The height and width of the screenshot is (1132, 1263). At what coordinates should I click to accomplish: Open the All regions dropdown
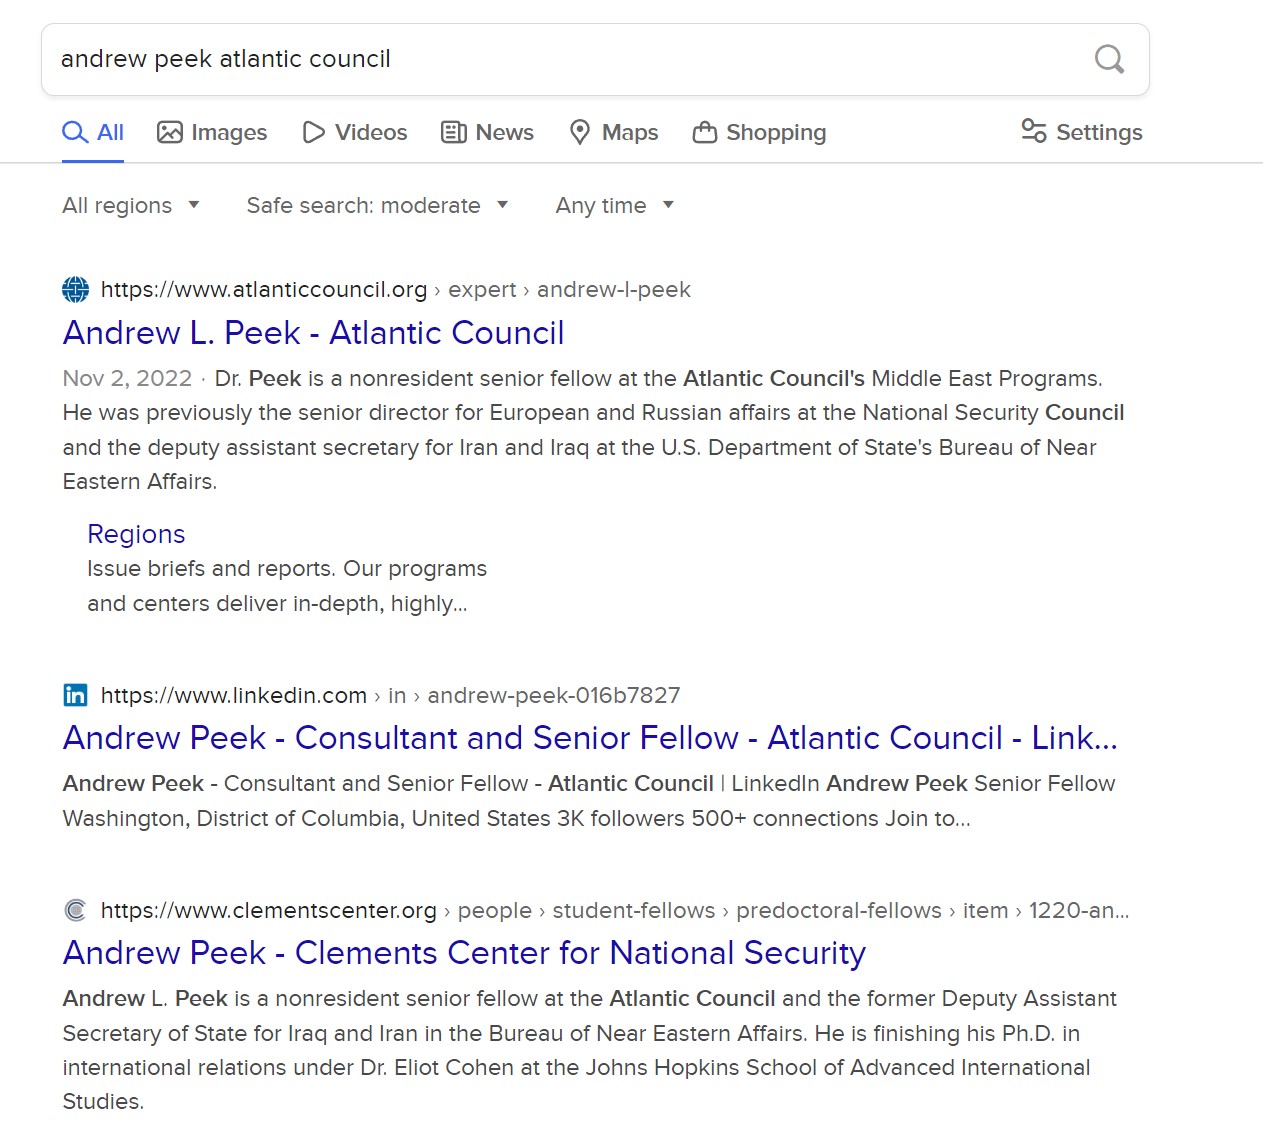(131, 205)
